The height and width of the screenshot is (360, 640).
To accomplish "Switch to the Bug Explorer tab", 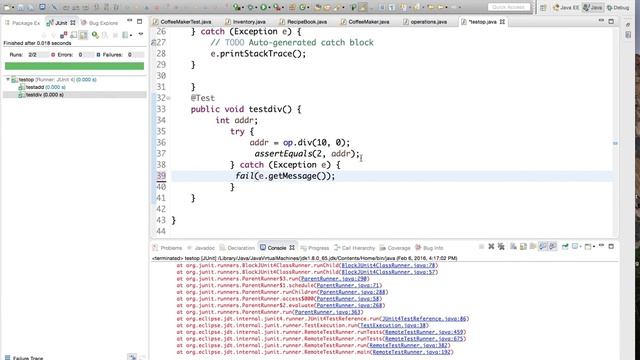I will 99,23.
